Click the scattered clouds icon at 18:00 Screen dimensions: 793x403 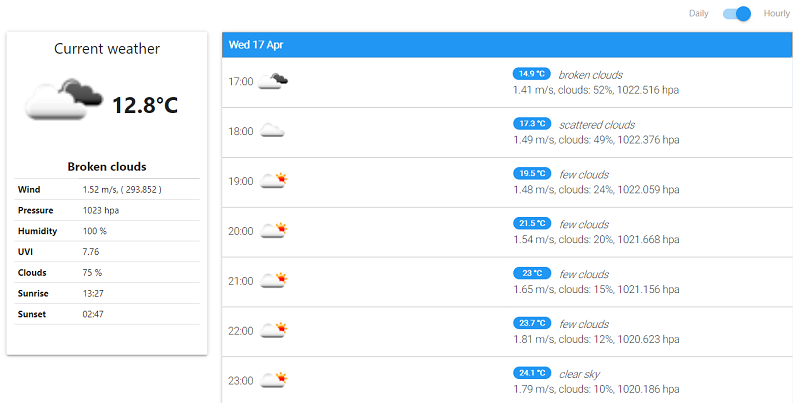pyautogui.click(x=272, y=131)
